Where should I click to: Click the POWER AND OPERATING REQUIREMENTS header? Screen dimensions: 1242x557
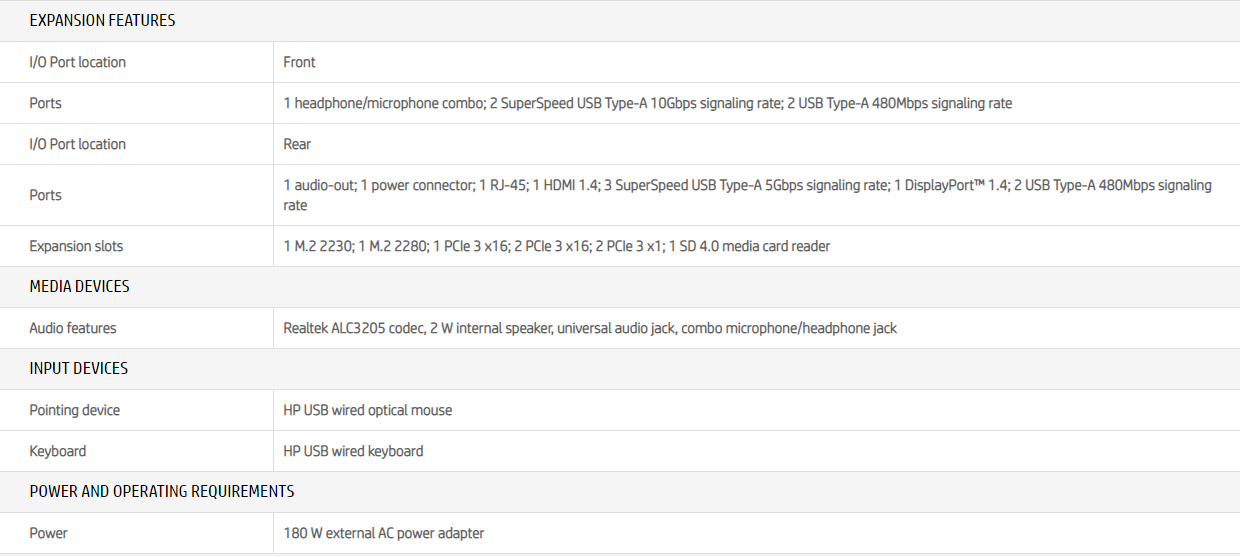coord(161,491)
